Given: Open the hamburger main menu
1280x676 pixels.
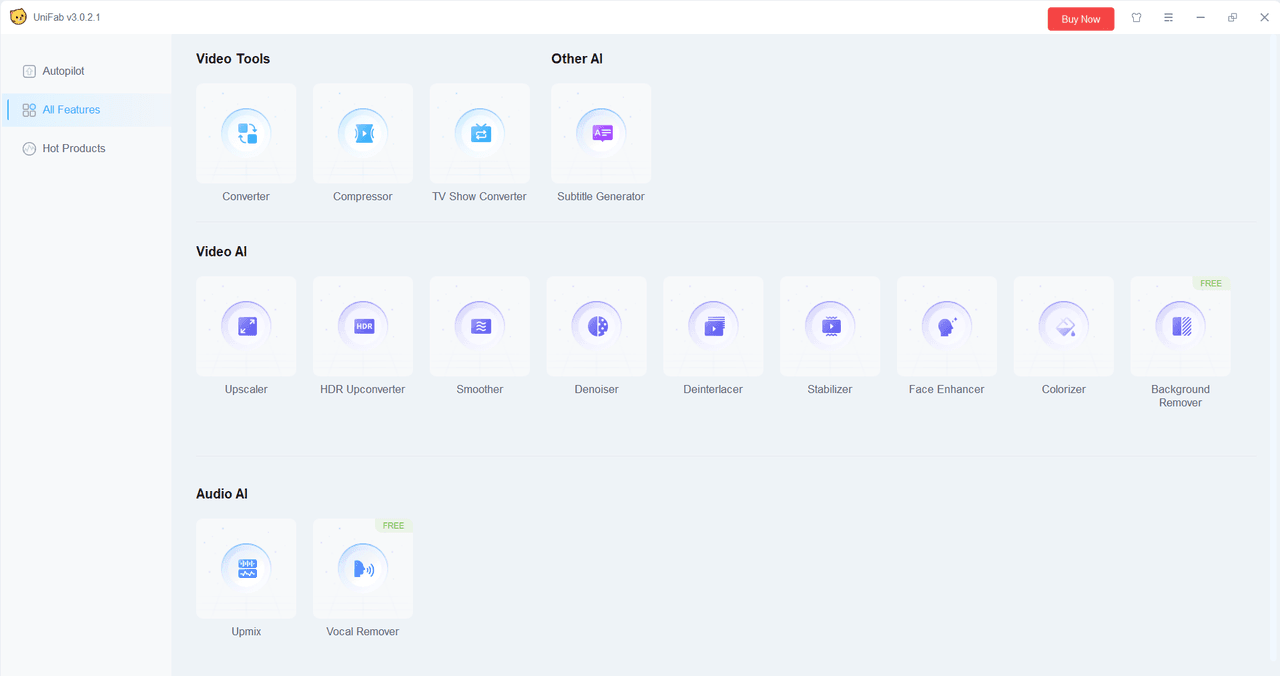Looking at the screenshot, I should tap(1168, 18).
